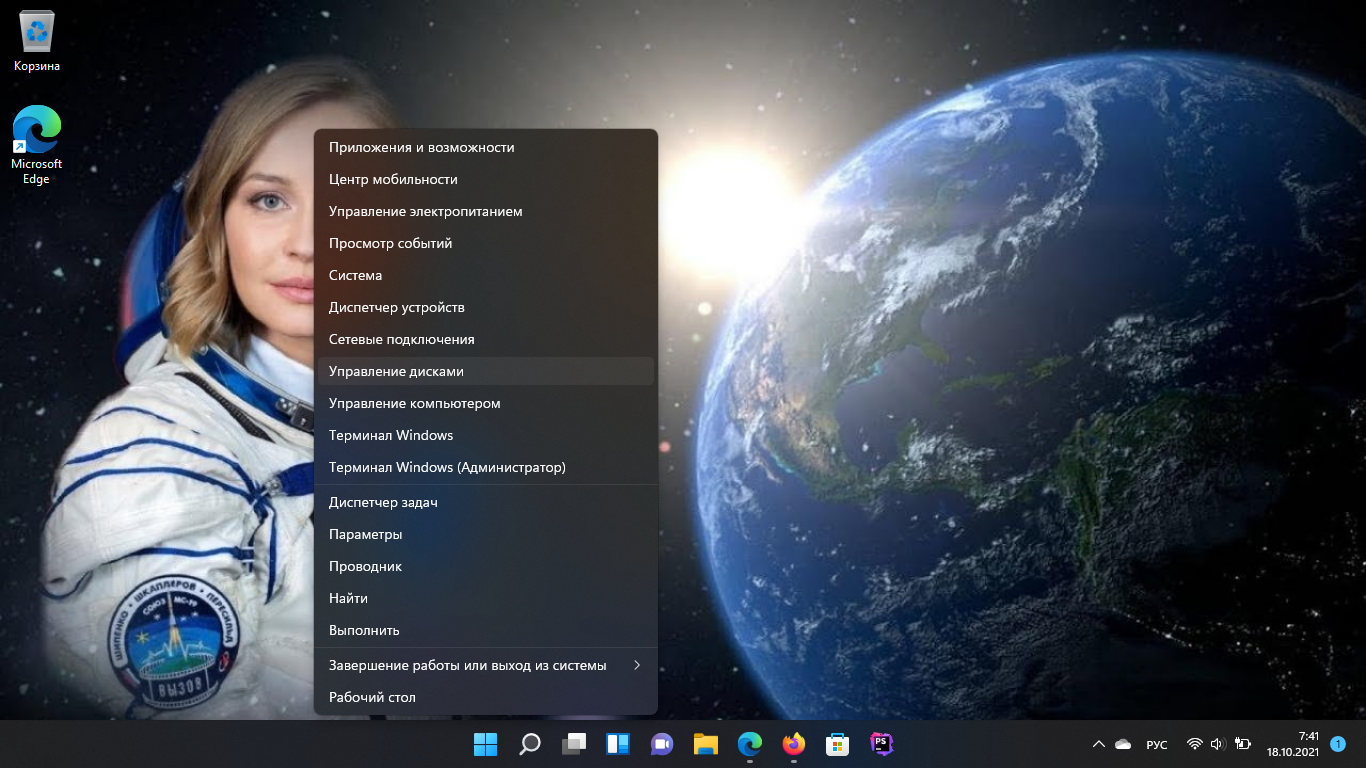
Task: Open File Explorer from the taskbar
Action: (x=705, y=744)
